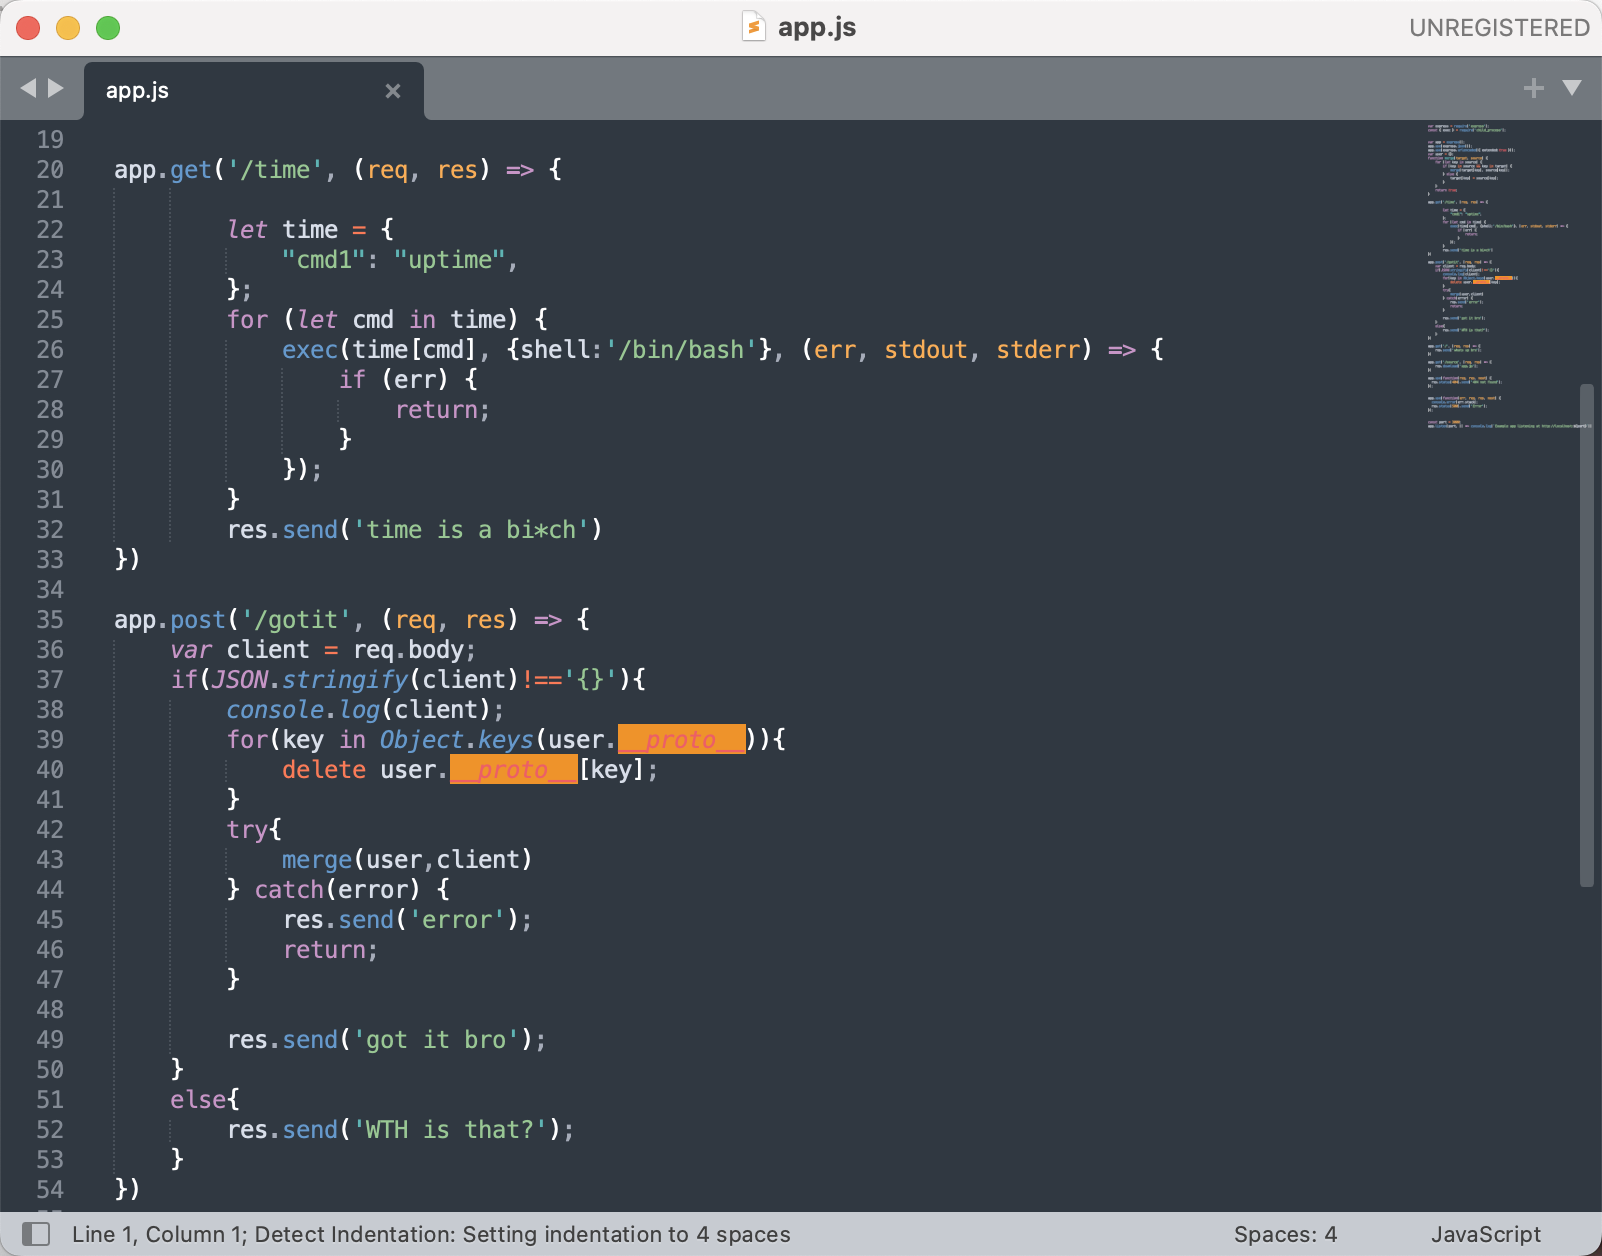Open the Spaces: 4 indentation menu
This screenshot has height=1256, width=1602.
[x=1285, y=1234]
